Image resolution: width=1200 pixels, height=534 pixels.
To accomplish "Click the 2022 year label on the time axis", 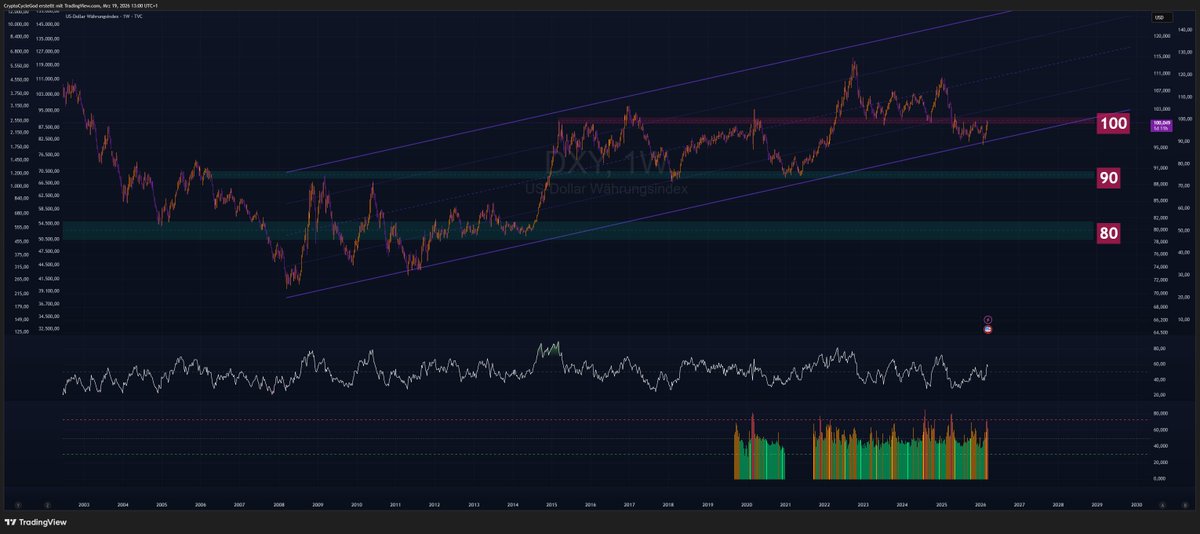I will tap(824, 505).
